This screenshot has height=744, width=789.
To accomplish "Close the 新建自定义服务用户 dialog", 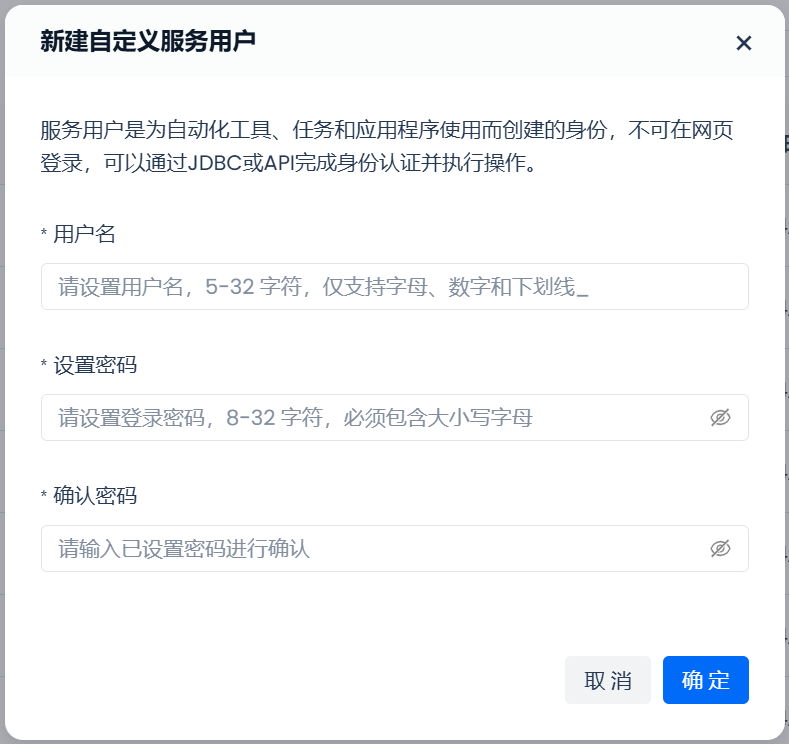I will click(743, 43).
